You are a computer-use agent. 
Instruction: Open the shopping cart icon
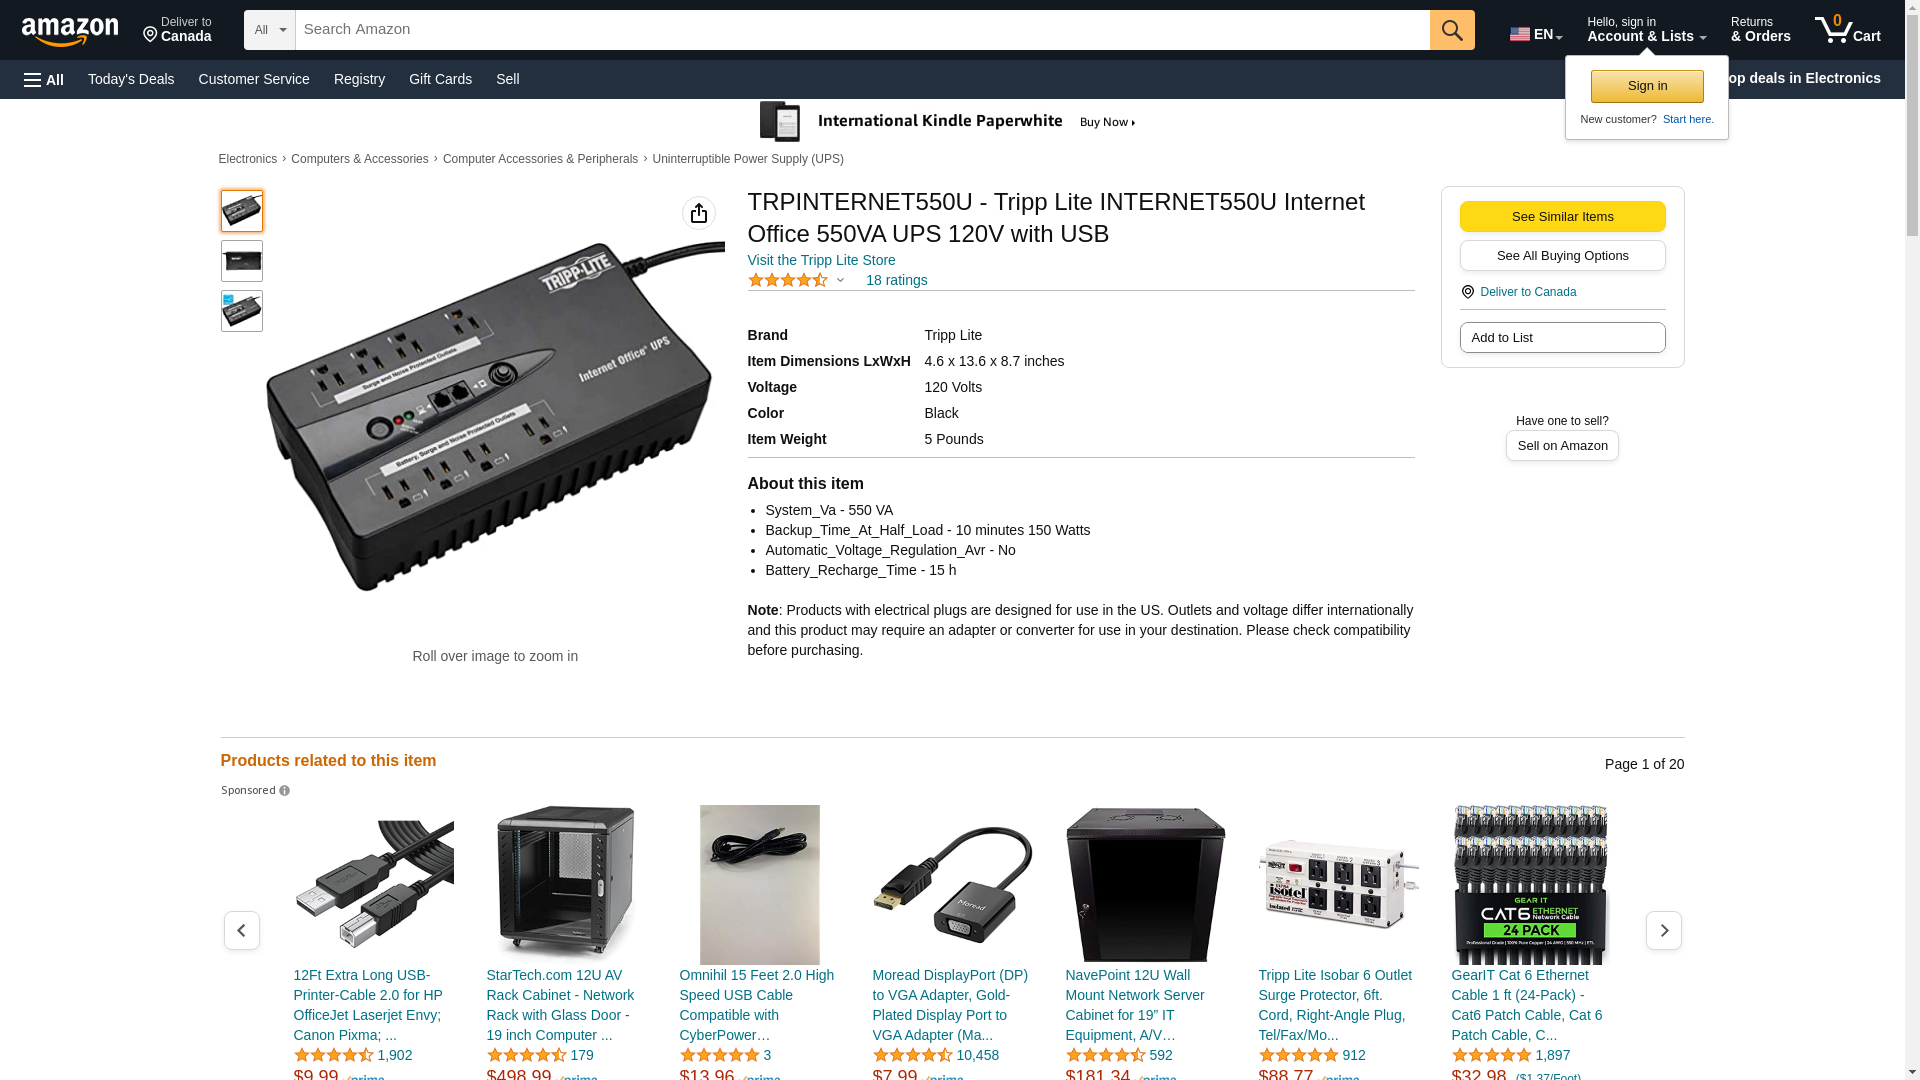[1847, 30]
